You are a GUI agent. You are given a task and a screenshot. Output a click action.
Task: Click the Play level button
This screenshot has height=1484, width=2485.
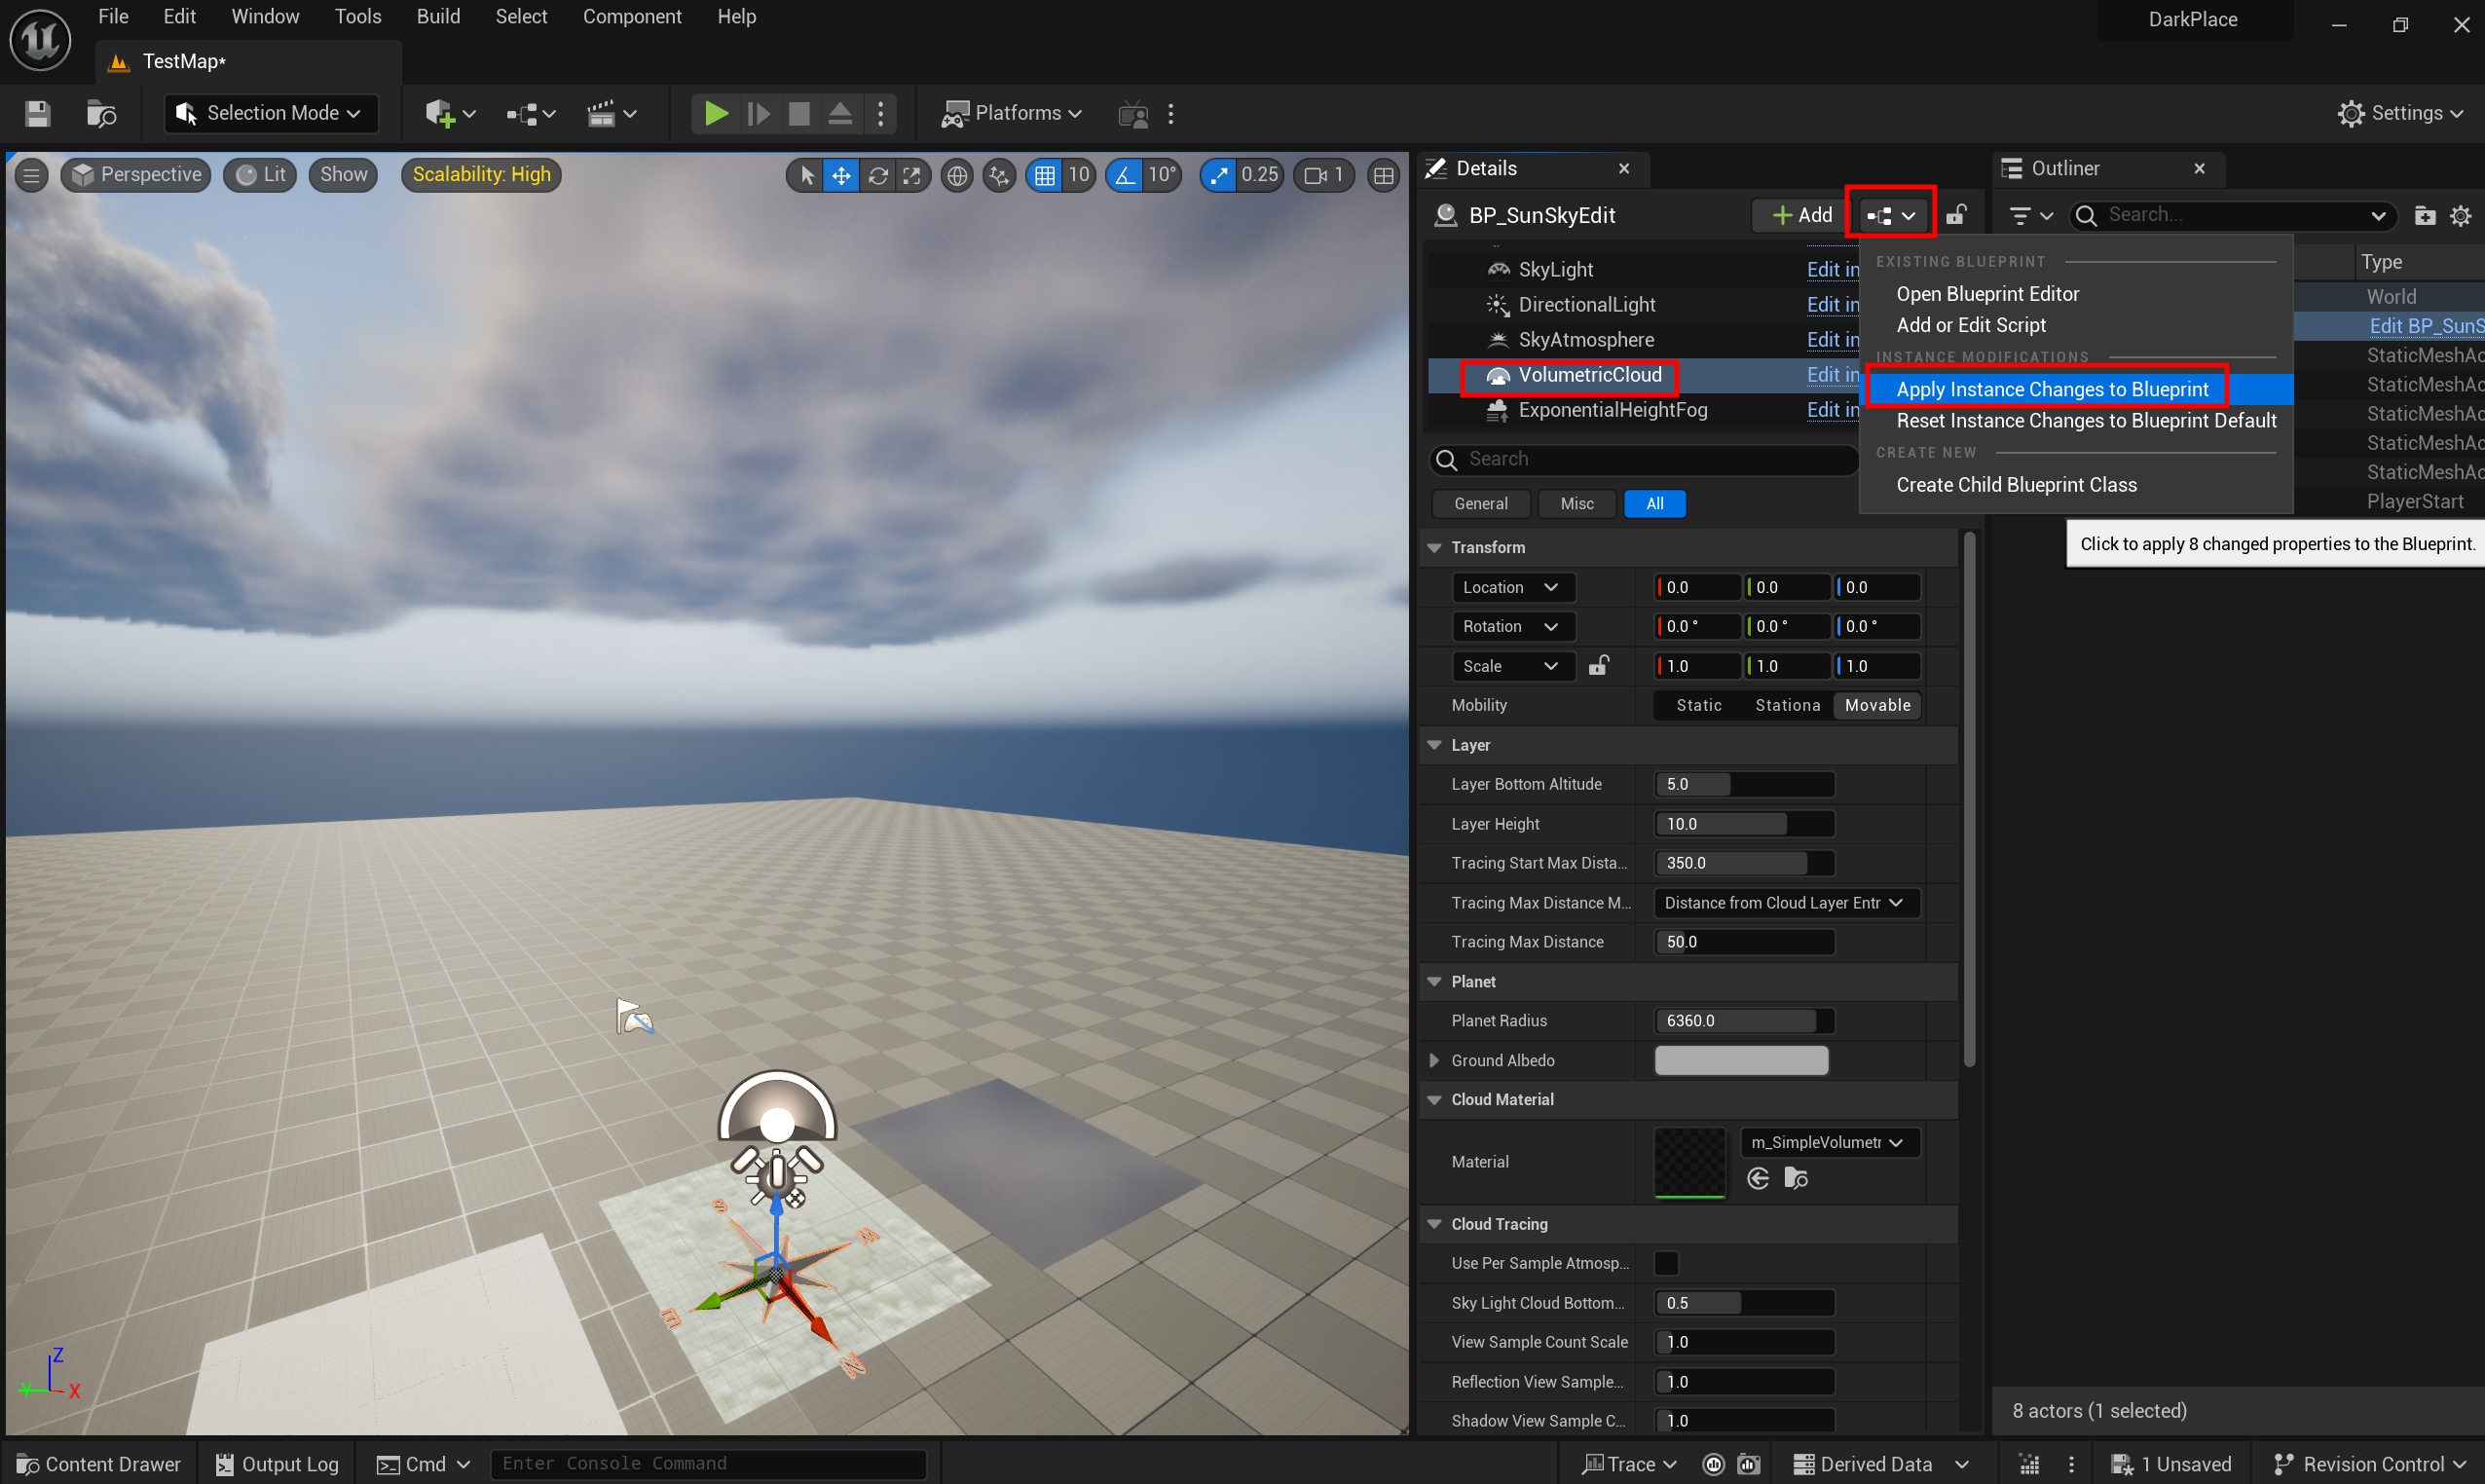click(x=715, y=113)
